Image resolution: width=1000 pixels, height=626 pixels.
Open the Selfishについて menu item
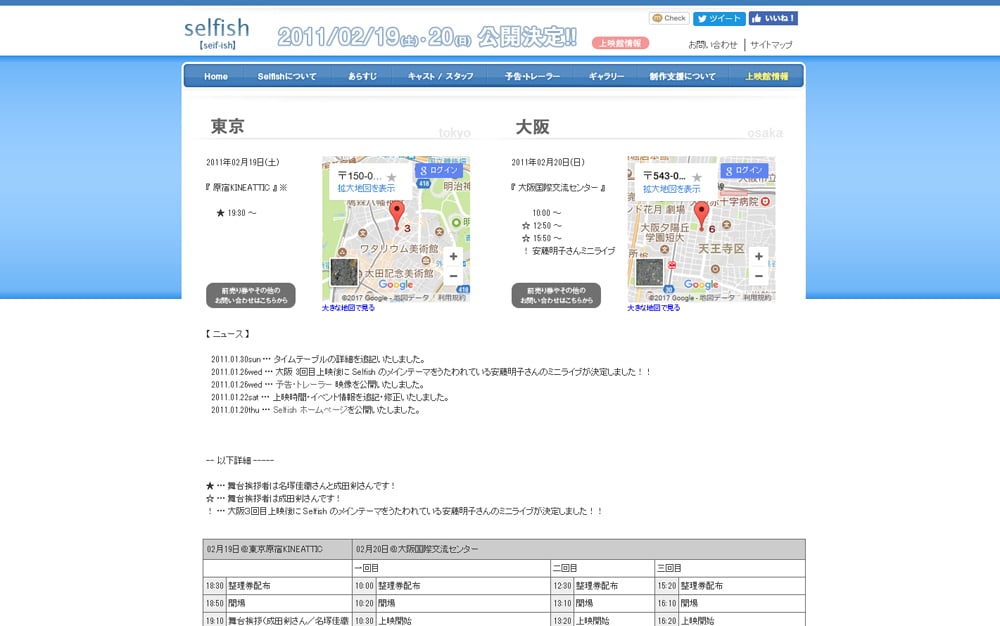[287, 77]
